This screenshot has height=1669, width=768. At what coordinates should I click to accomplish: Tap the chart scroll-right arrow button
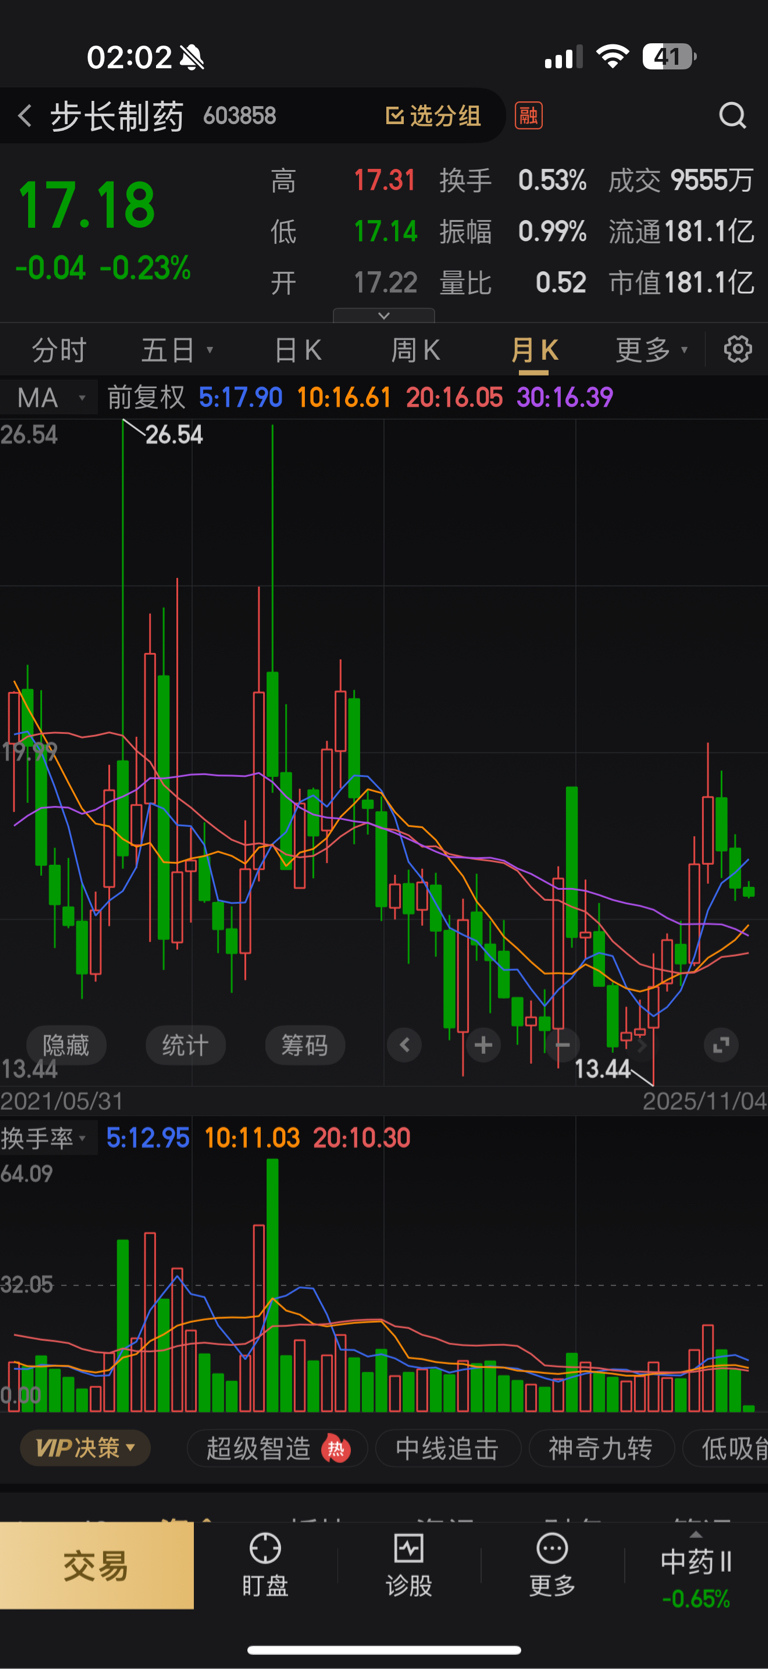tap(641, 1045)
